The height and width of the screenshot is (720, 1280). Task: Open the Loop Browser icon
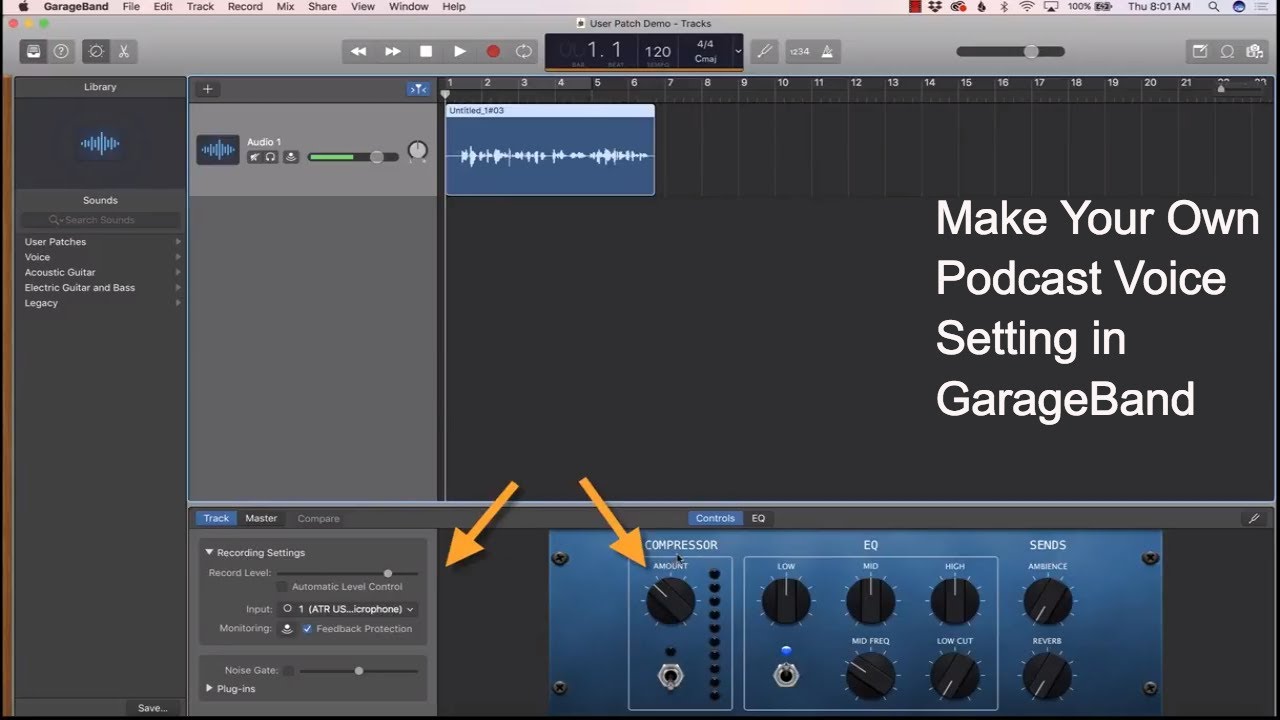point(1225,51)
